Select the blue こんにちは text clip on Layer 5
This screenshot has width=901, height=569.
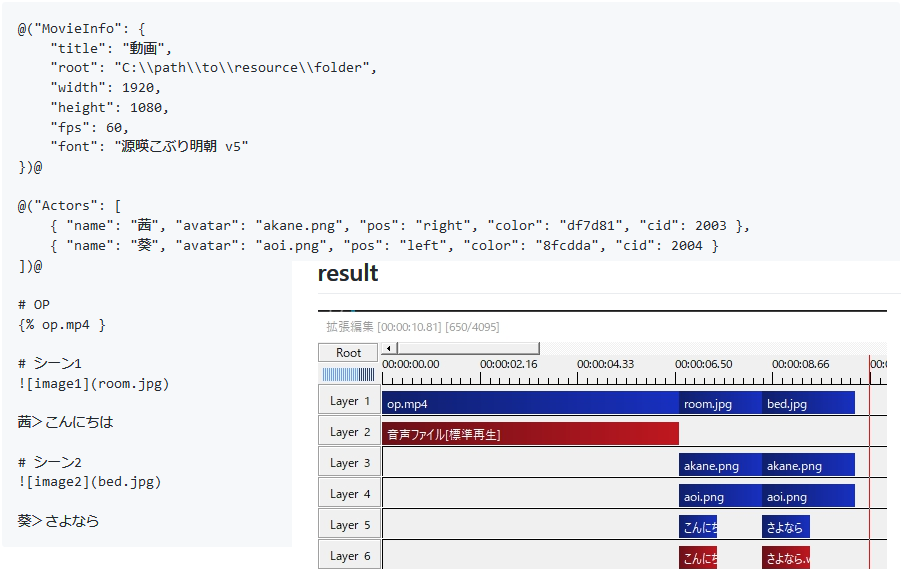pyautogui.click(x=698, y=527)
